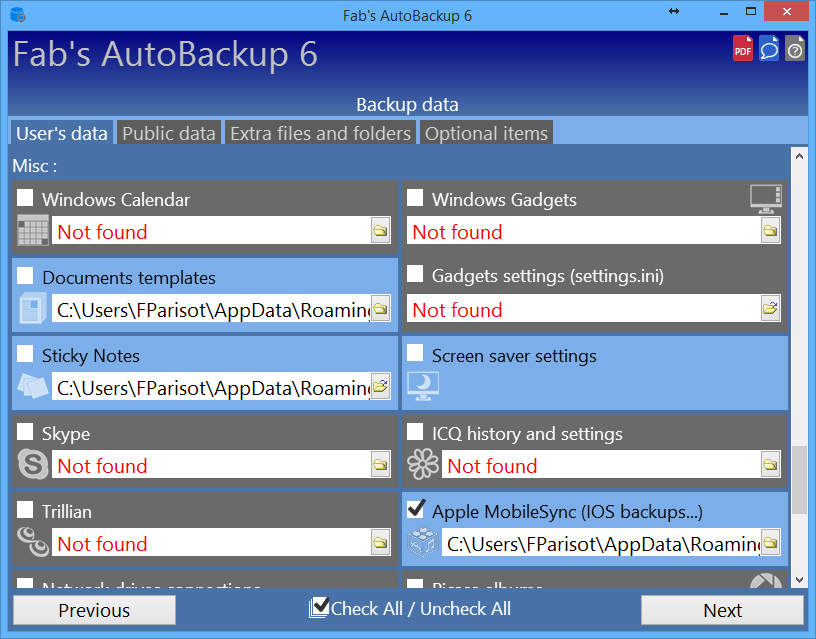
Task: Enable the Sticky Notes checkbox
Action: click(25, 353)
